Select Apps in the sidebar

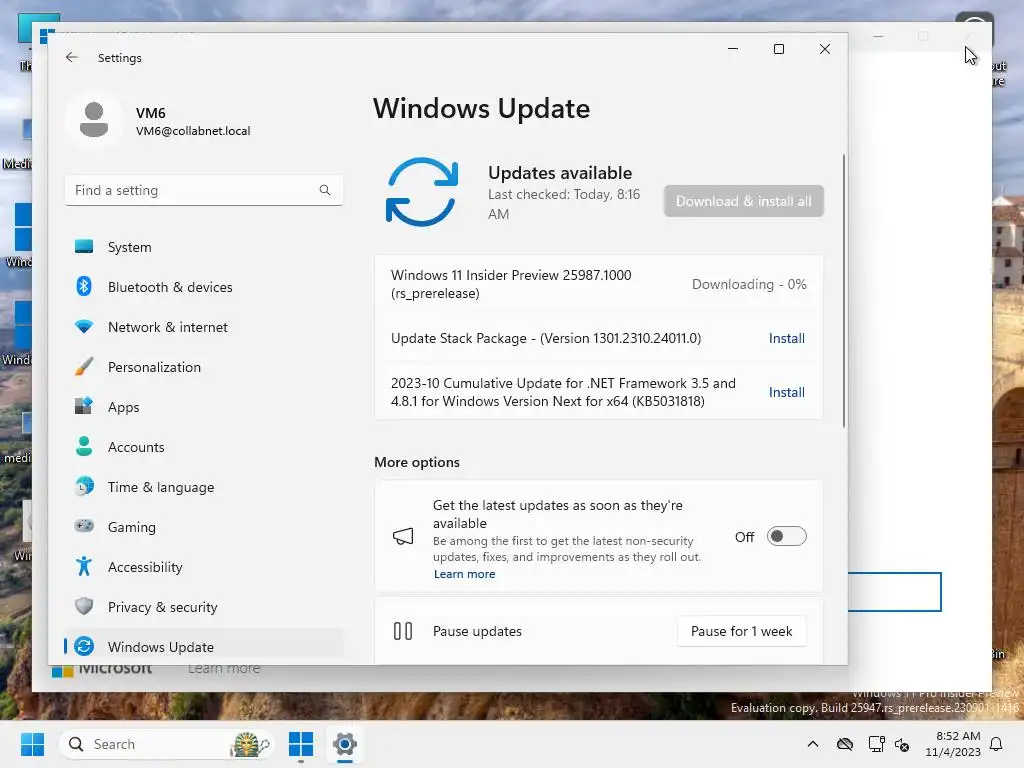click(204, 407)
